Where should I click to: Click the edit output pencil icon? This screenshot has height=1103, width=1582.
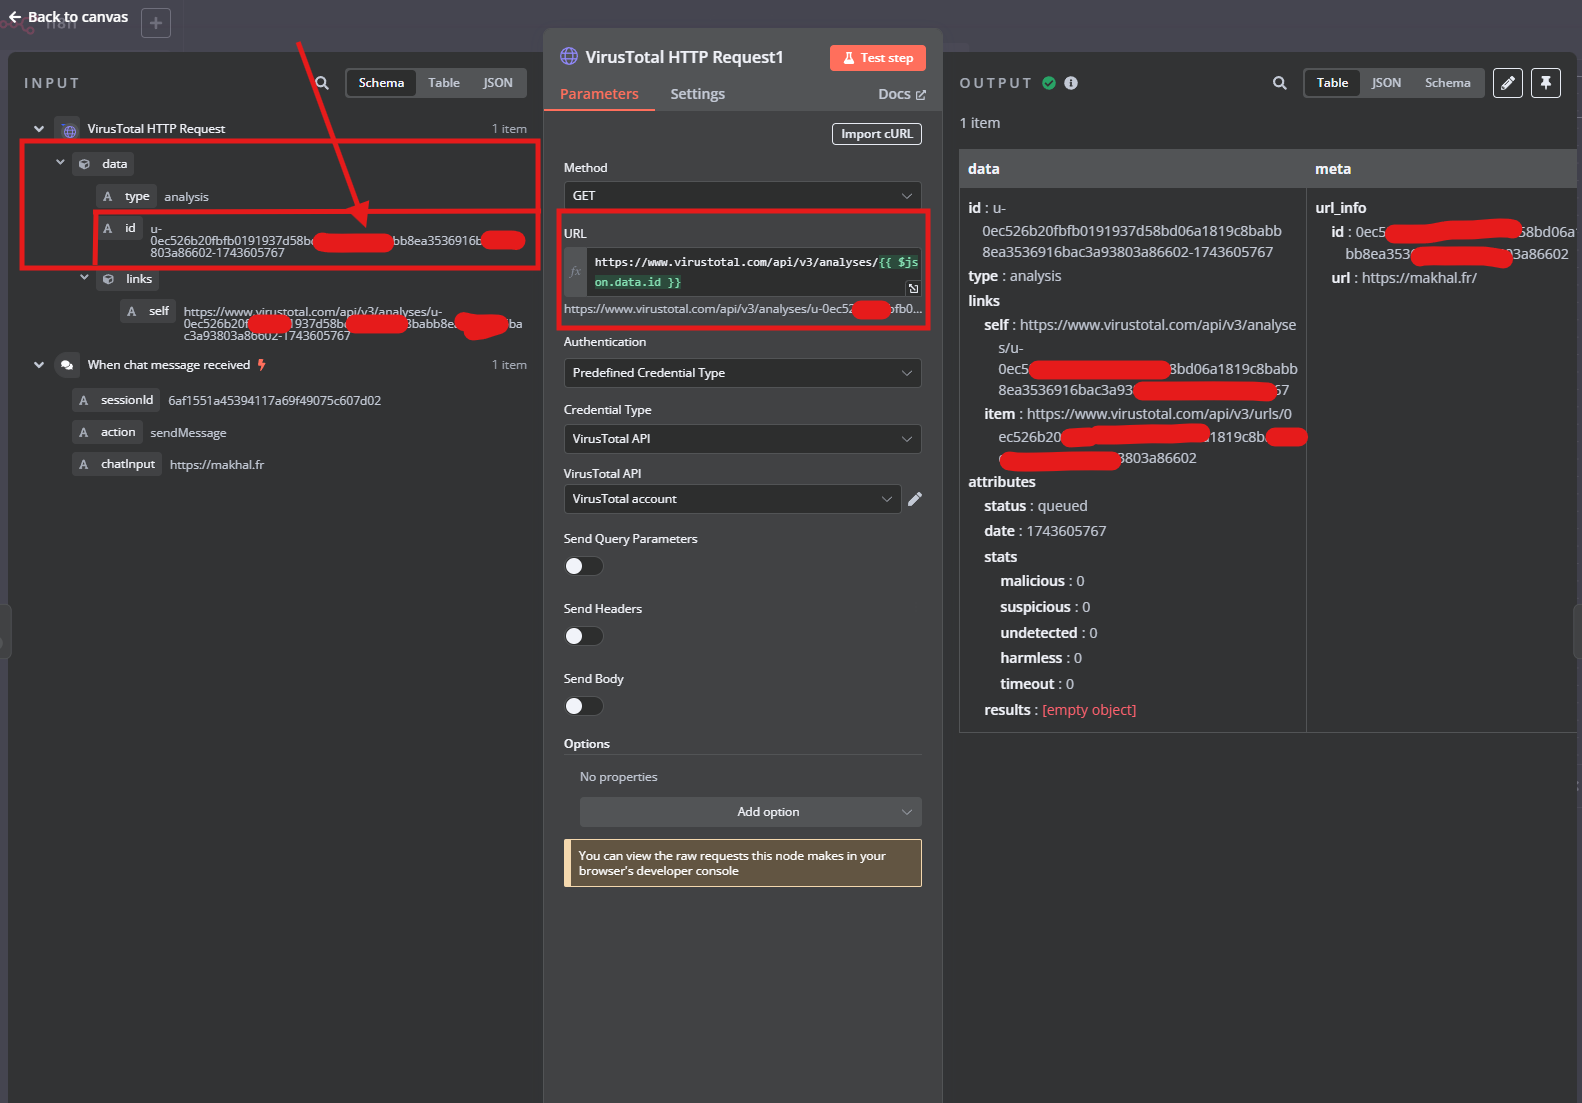coord(1508,83)
